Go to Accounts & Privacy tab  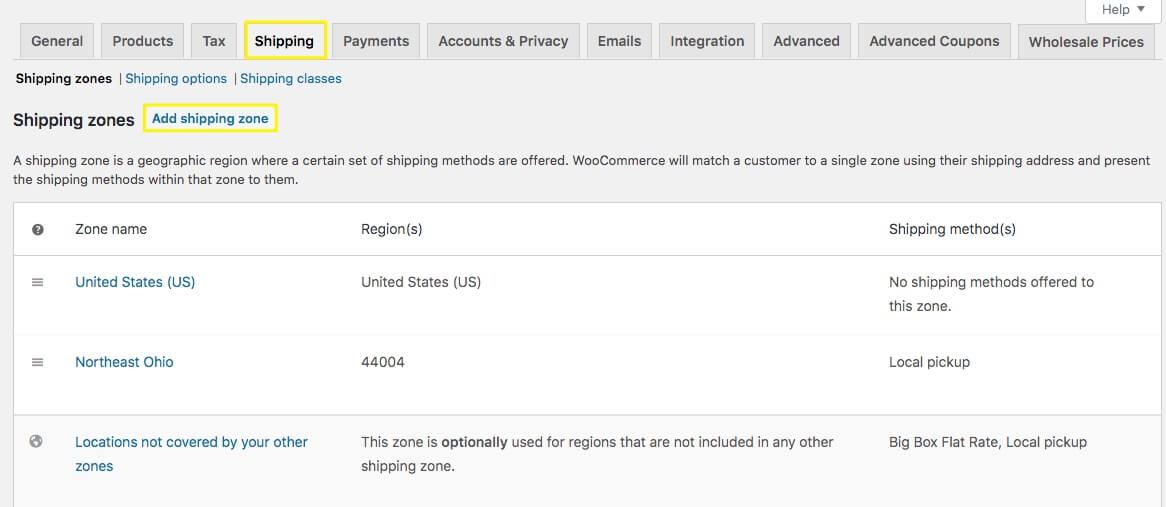tap(503, 41)
